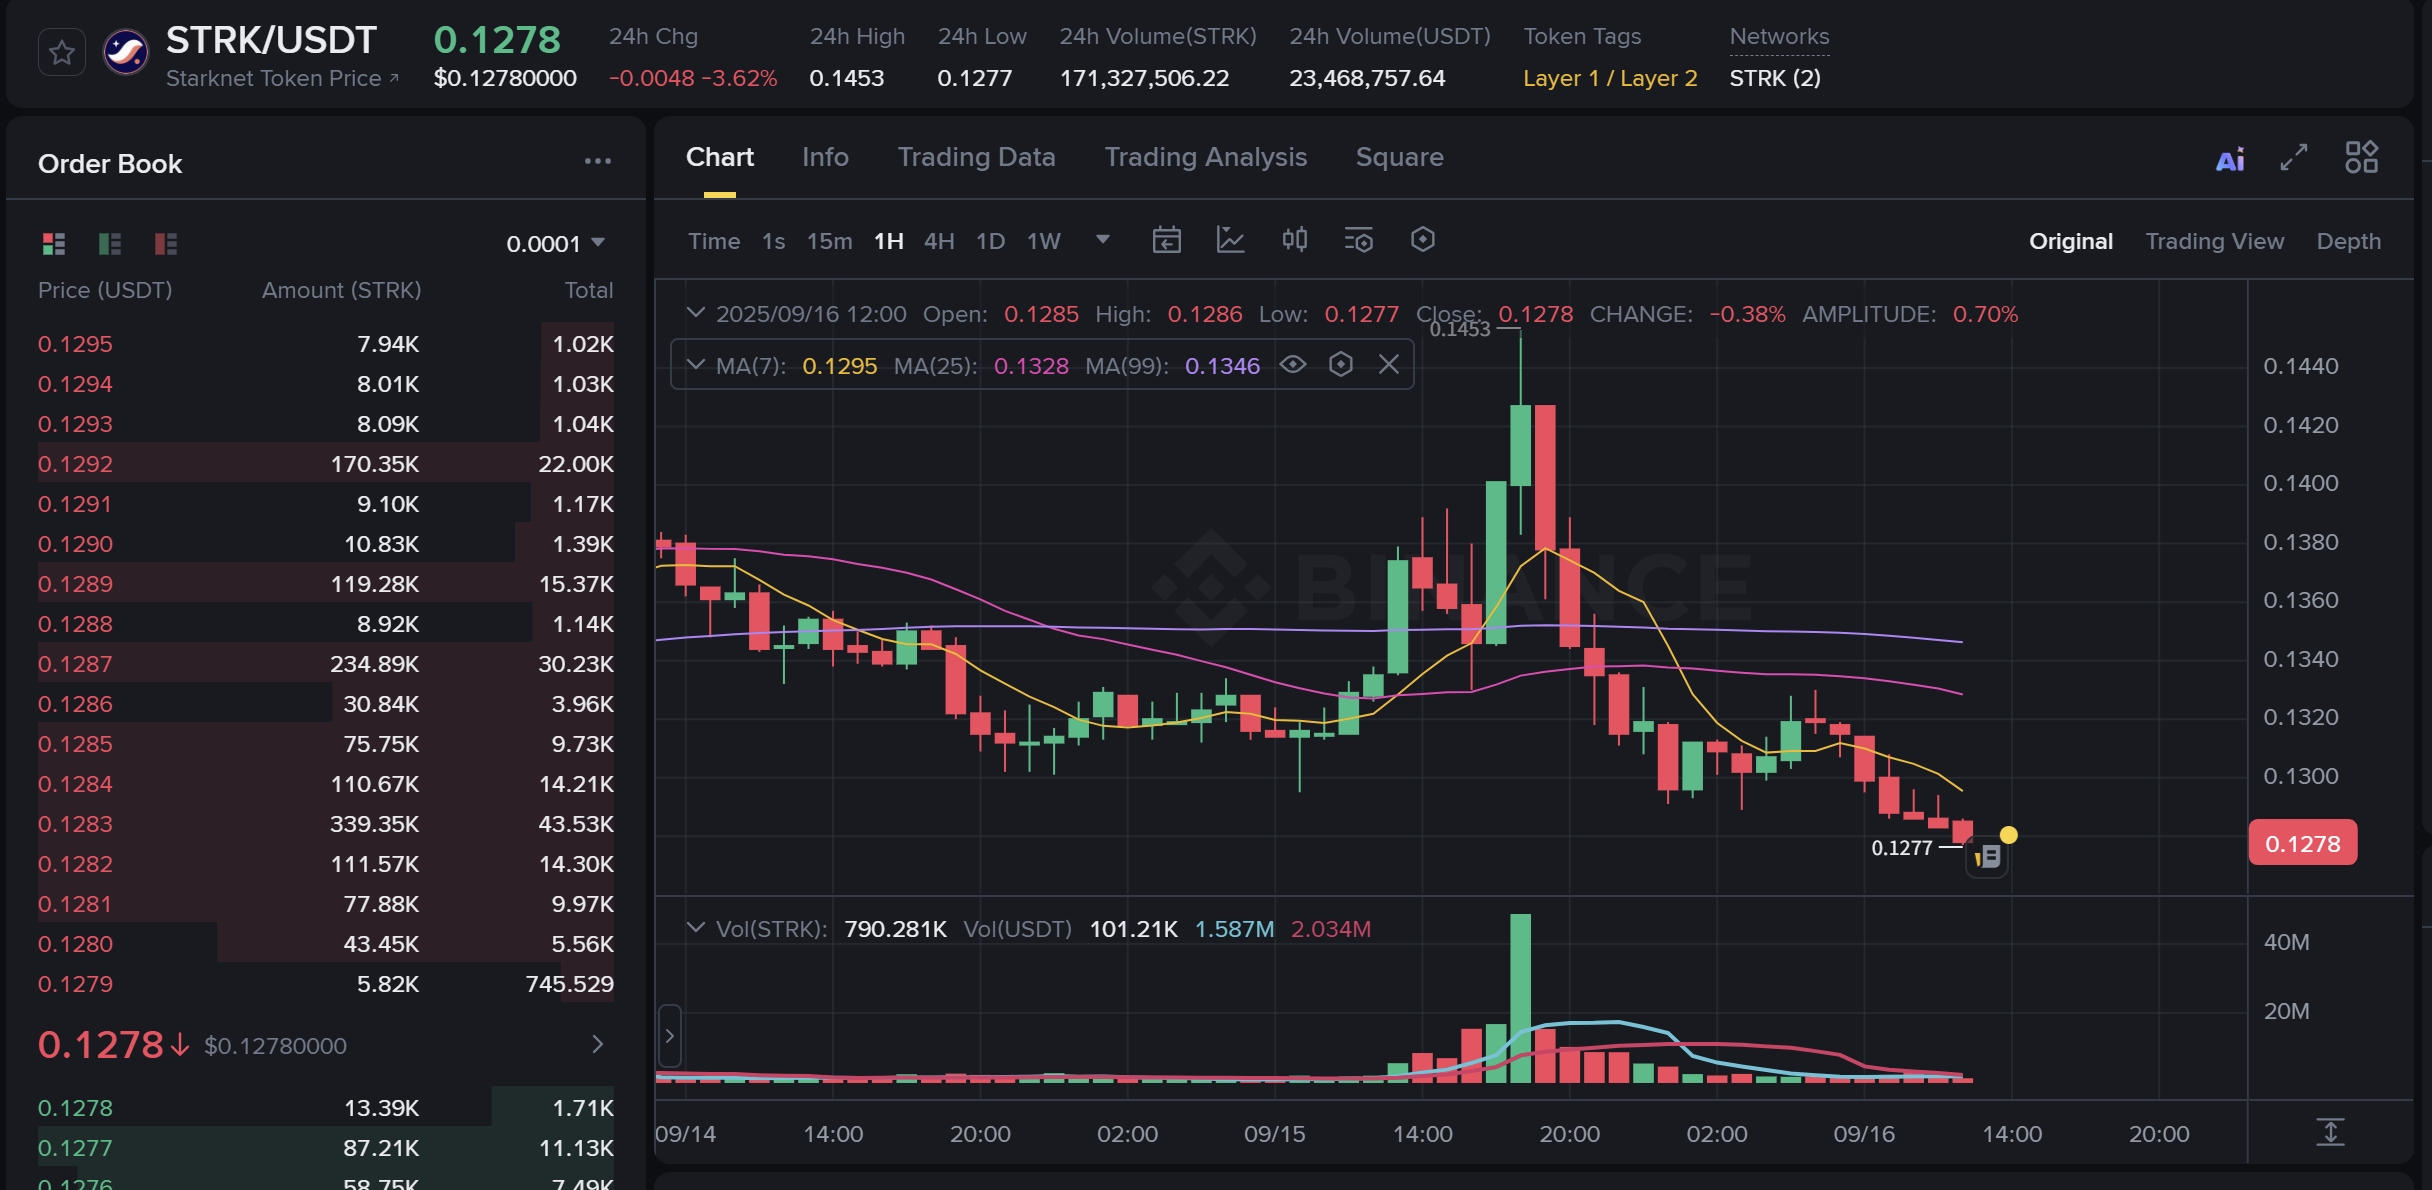Select the 1s interval
The width and height of the screenshot is (2432, 1190).
tap(773, 241)
